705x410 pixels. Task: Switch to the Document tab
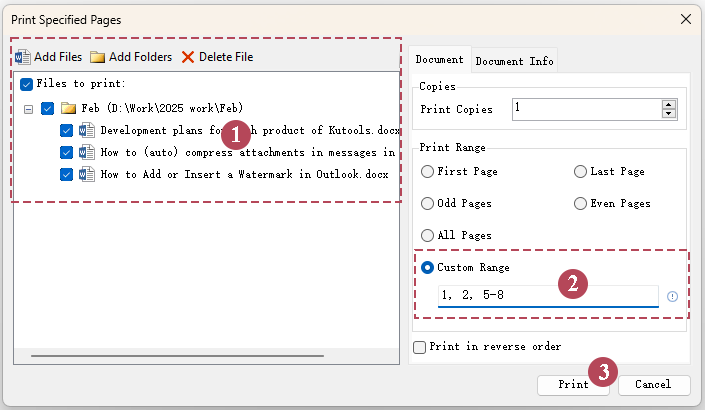[439, 59]
